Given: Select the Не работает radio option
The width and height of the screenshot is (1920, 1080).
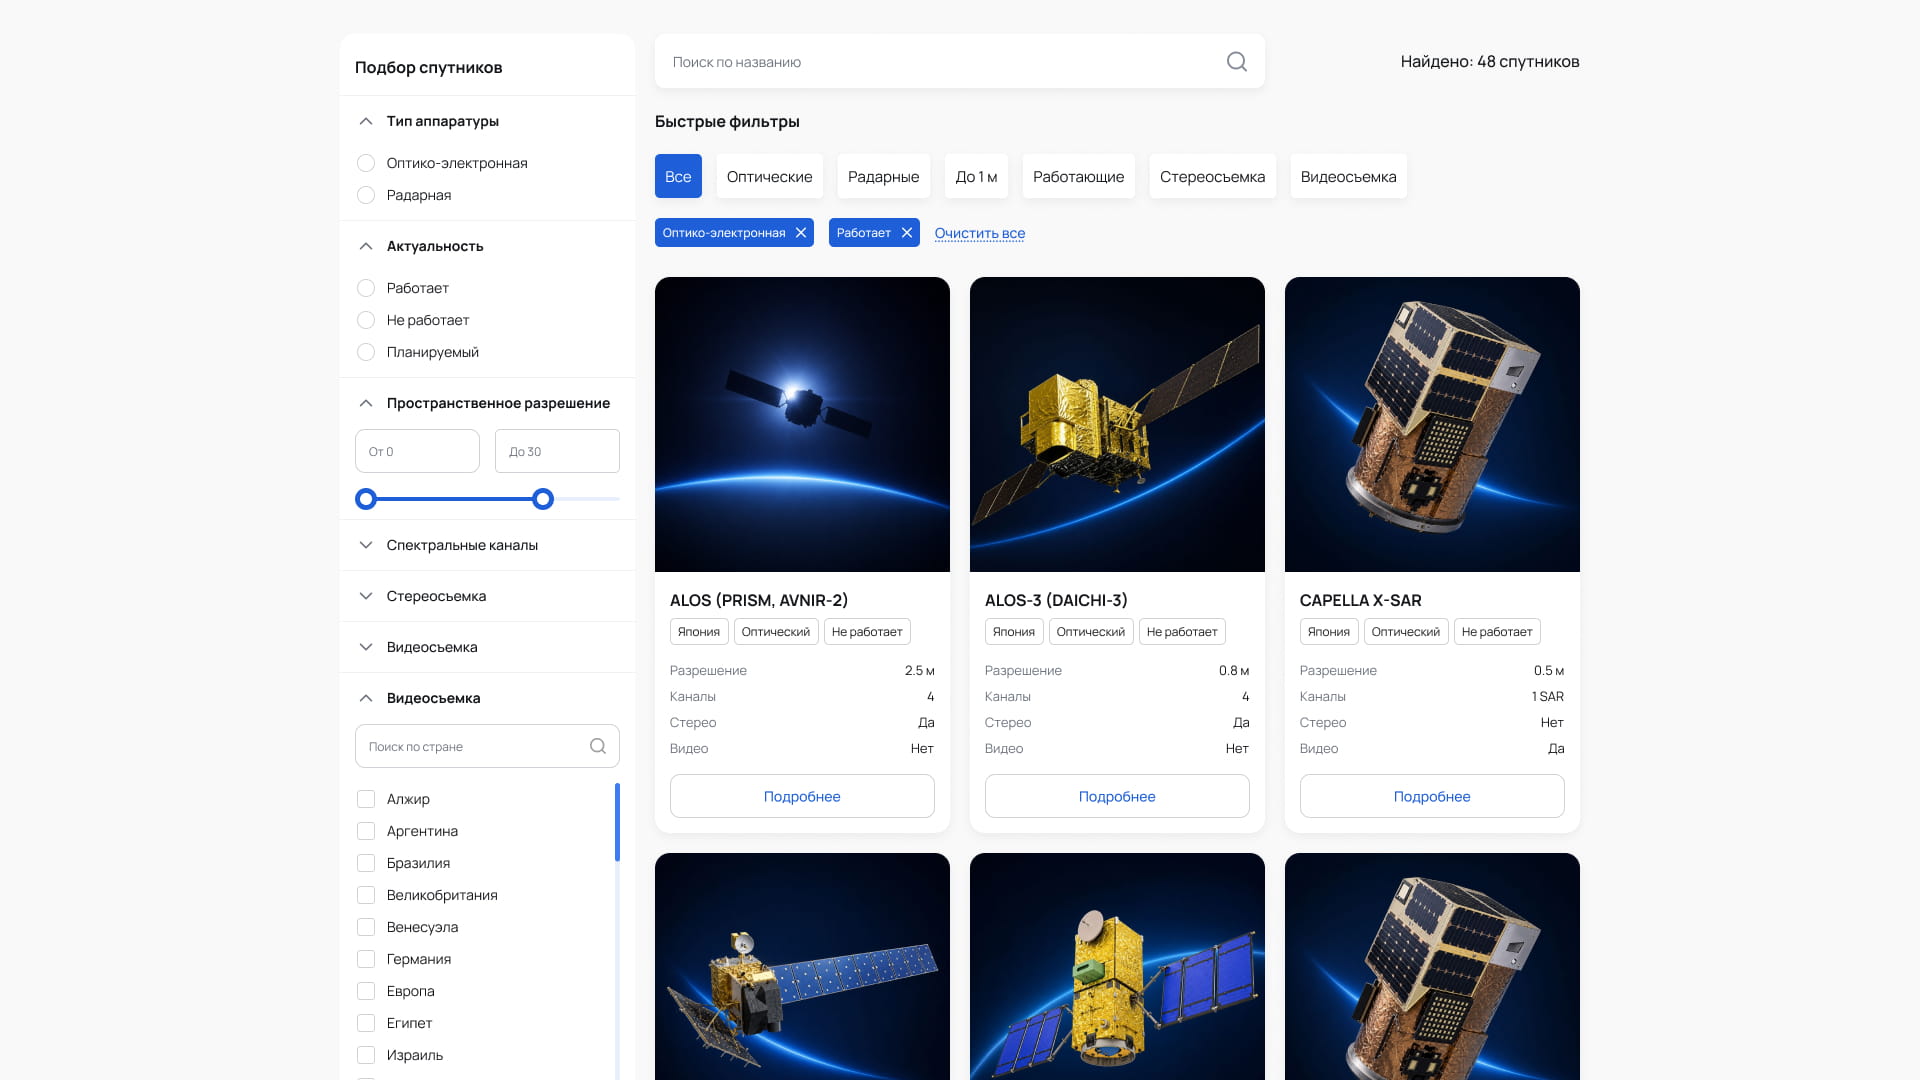Looking at the screenshot, I should [366, 320].
